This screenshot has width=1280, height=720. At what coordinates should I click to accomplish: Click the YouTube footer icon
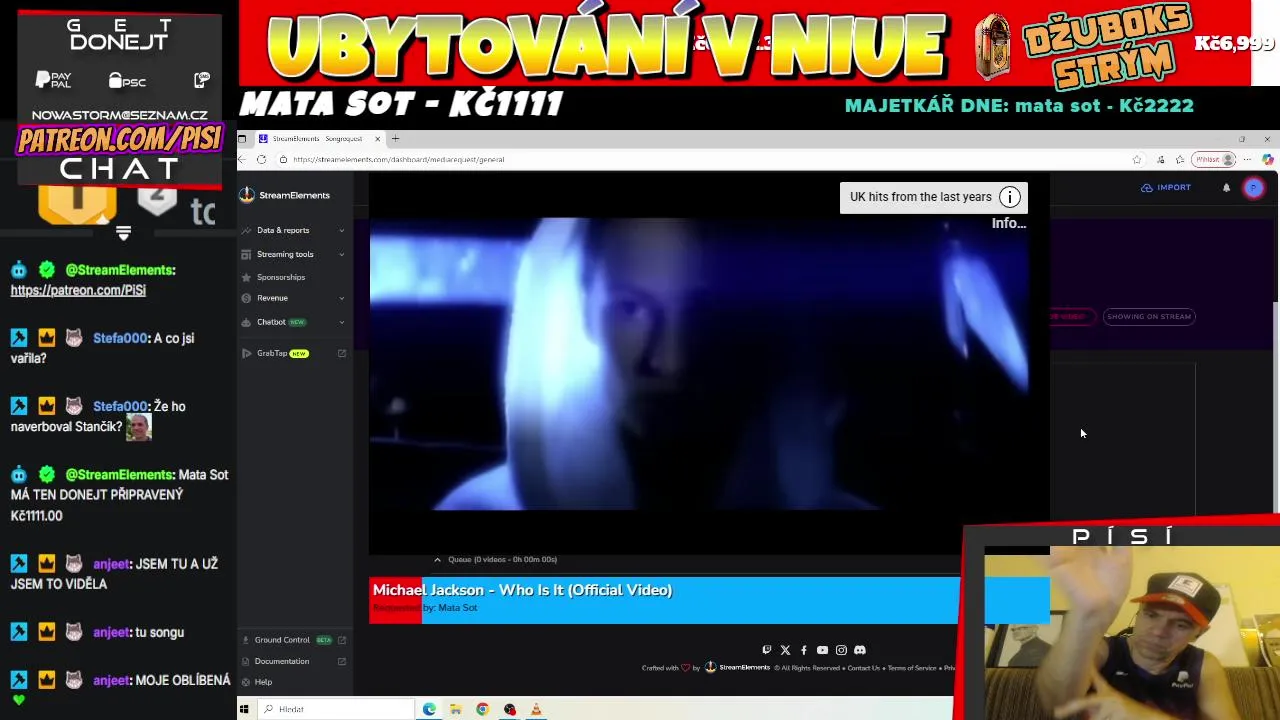click(822, 650)
